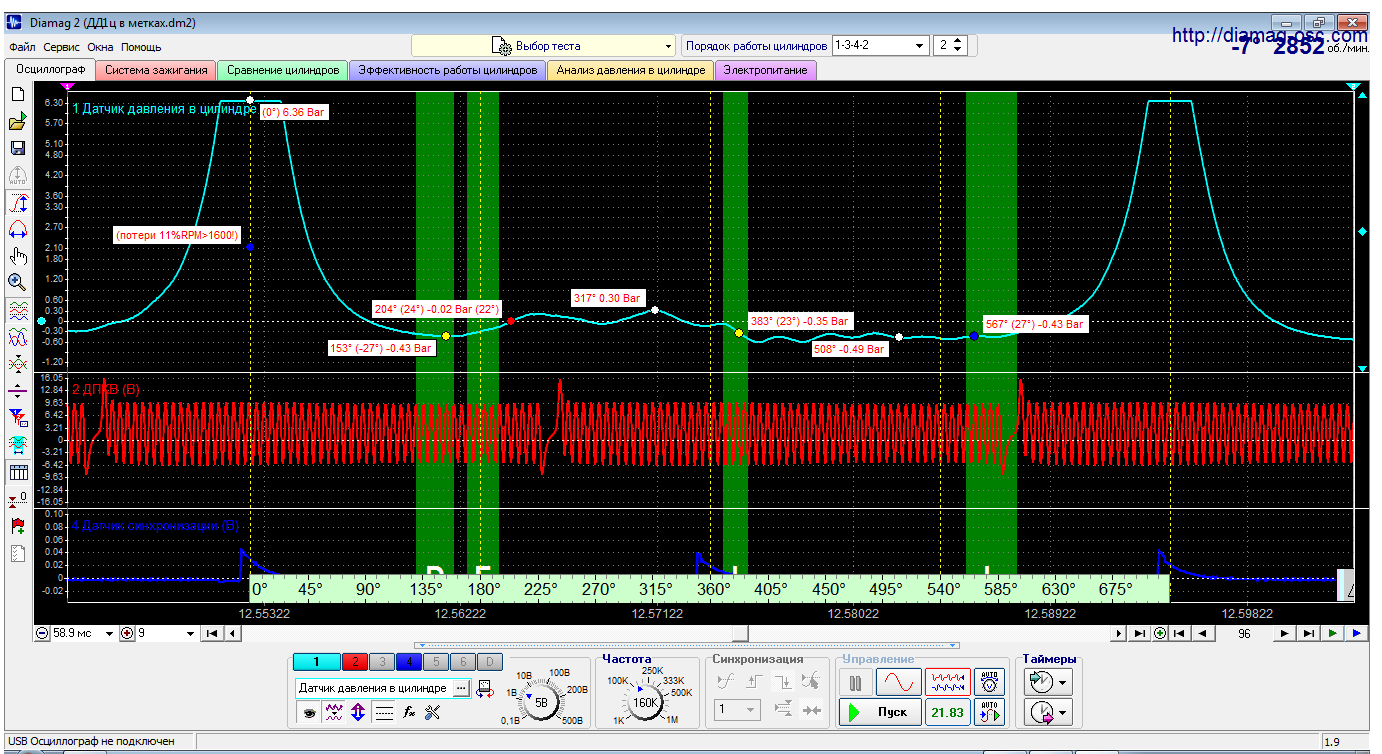1382x754 pixels.
Task: Toggle the D digital channel button
Action: [489, 662]
